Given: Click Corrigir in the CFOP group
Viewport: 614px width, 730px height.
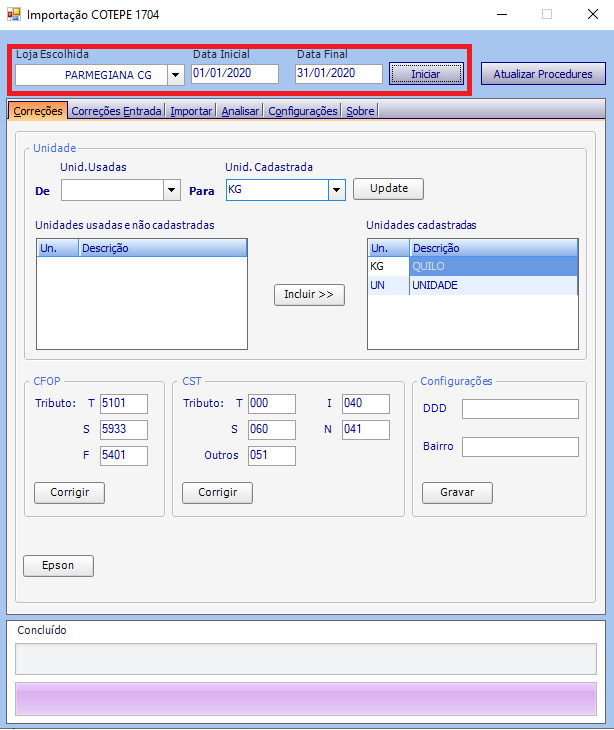Looking at the screenshot, I should 69,493.
